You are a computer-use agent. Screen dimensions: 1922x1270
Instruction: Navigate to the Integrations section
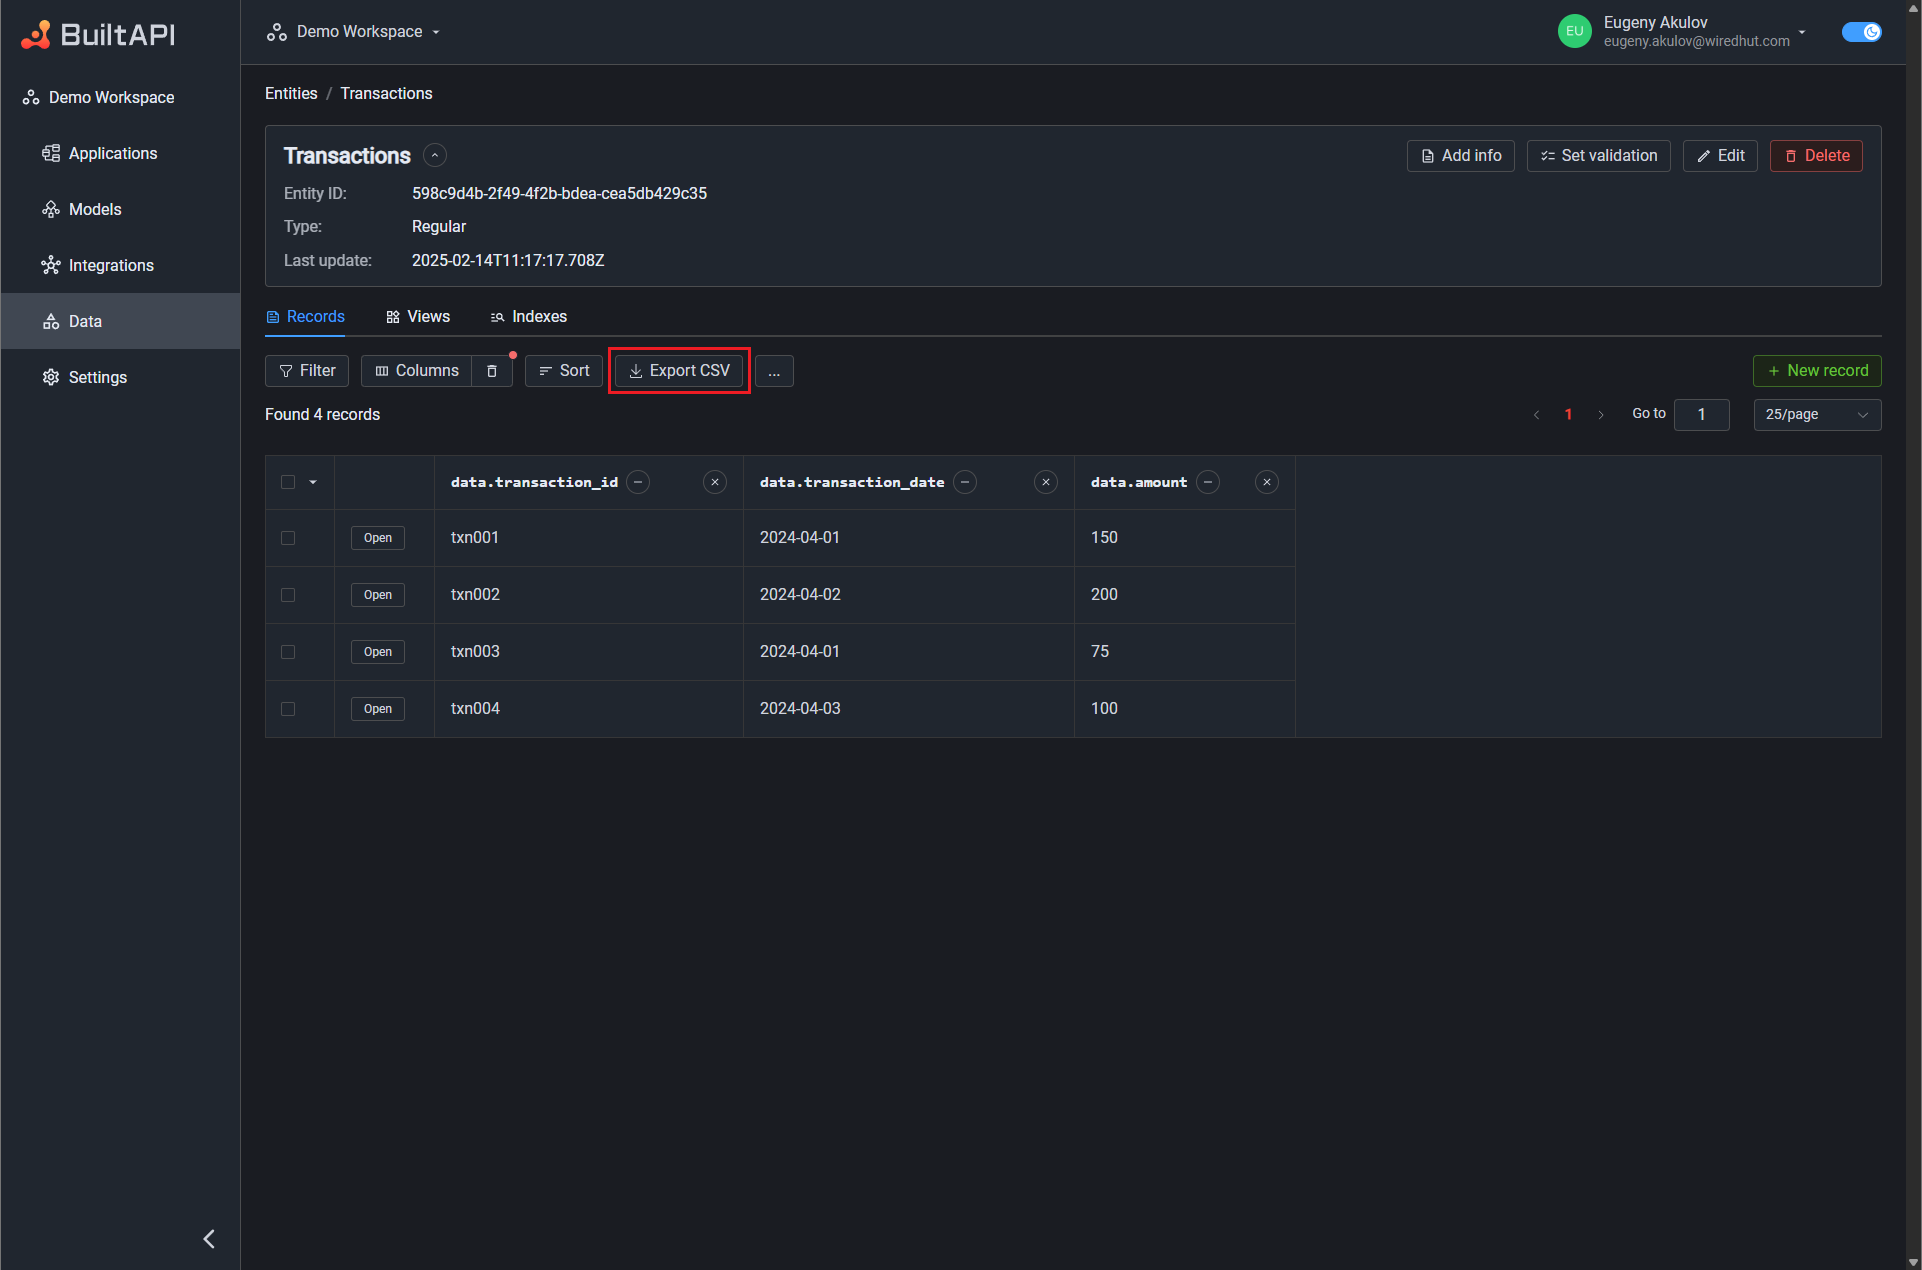click(110, 265)
